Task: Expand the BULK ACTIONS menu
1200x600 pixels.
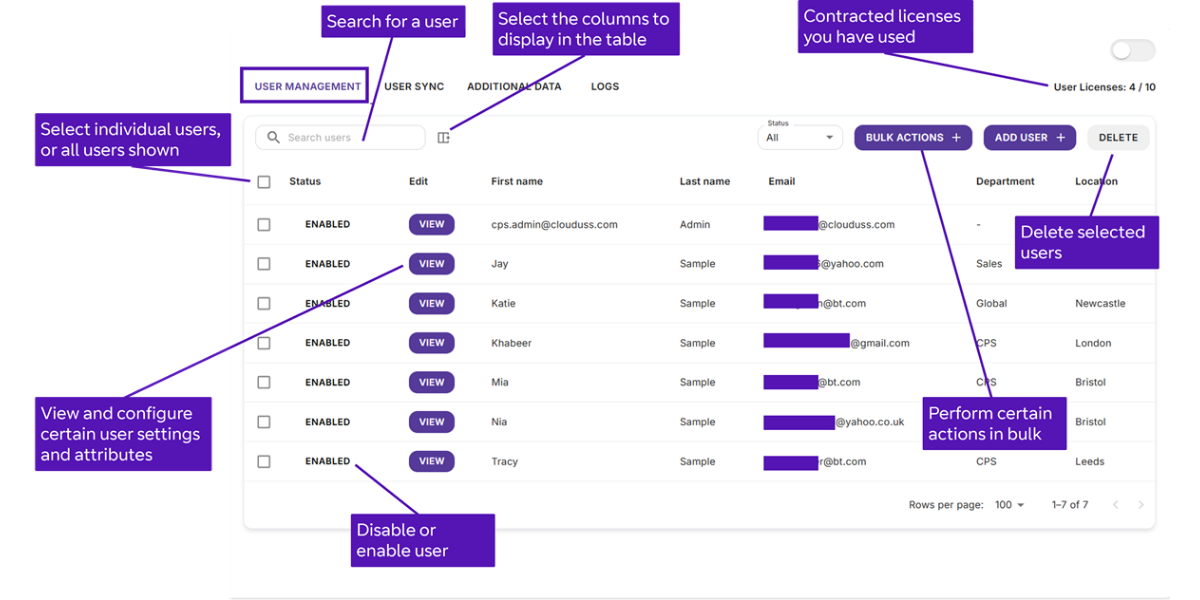Action: [913, 137]
